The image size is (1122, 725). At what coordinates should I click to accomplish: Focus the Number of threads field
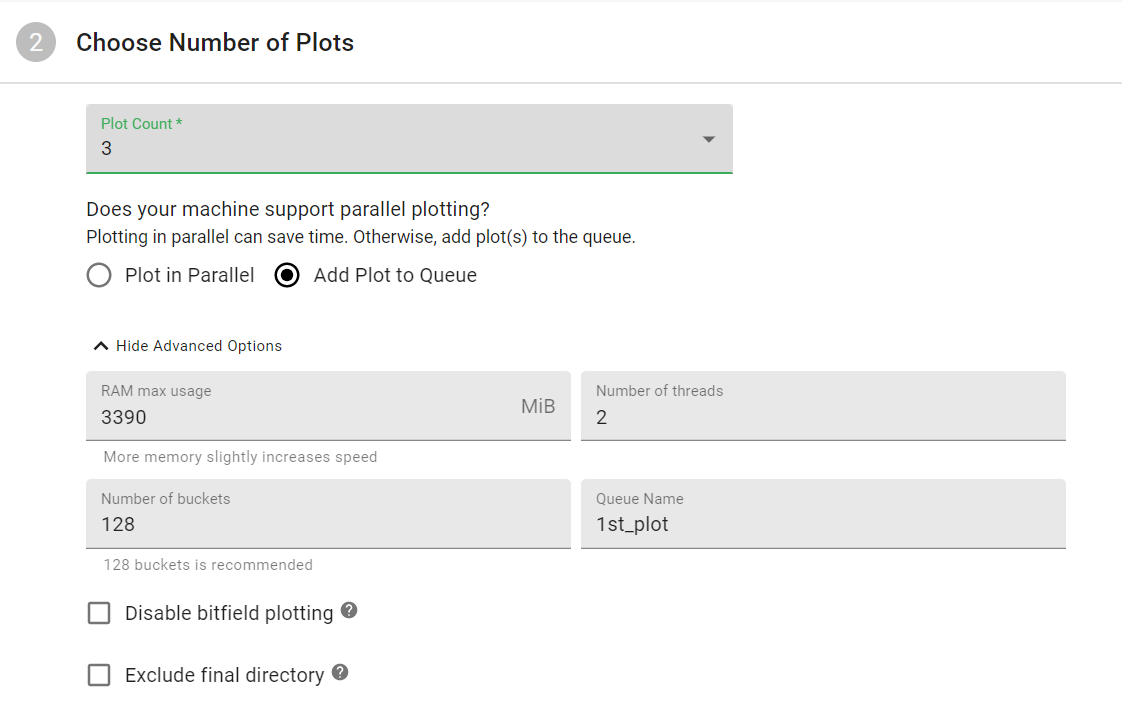point(822,416)
